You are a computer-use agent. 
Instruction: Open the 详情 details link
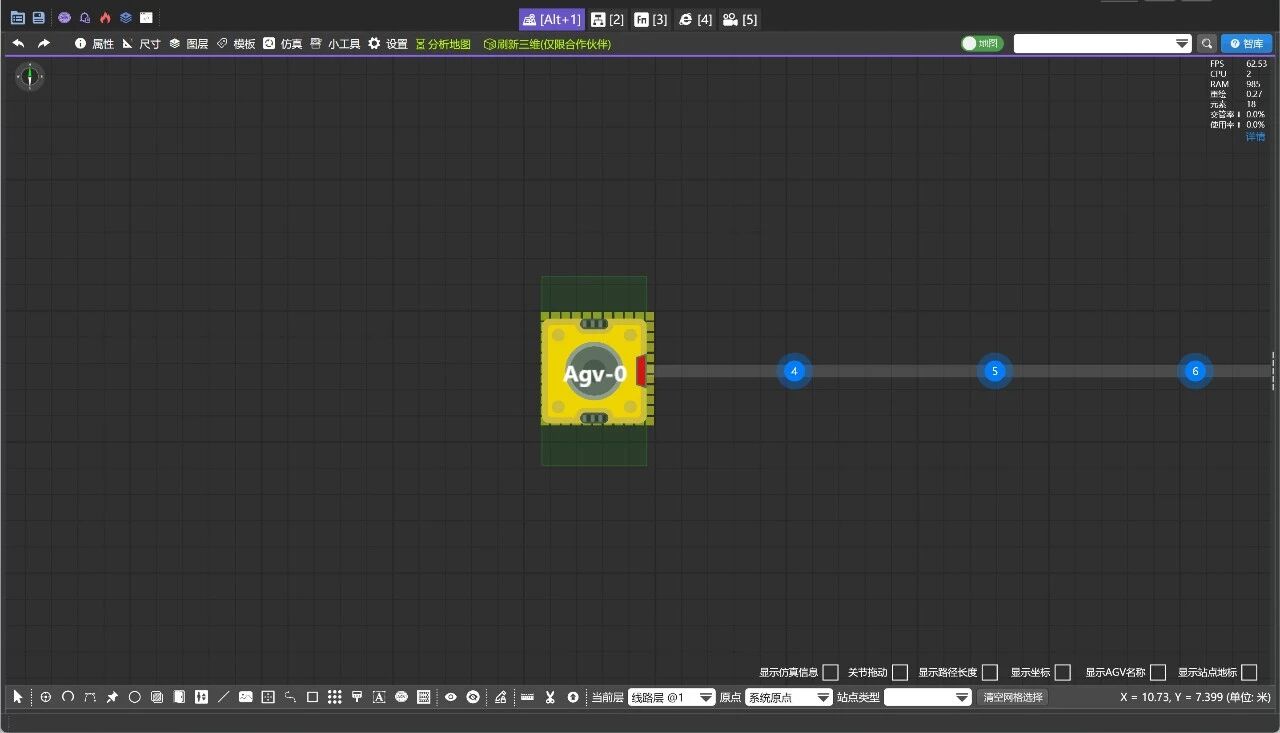1255,136
